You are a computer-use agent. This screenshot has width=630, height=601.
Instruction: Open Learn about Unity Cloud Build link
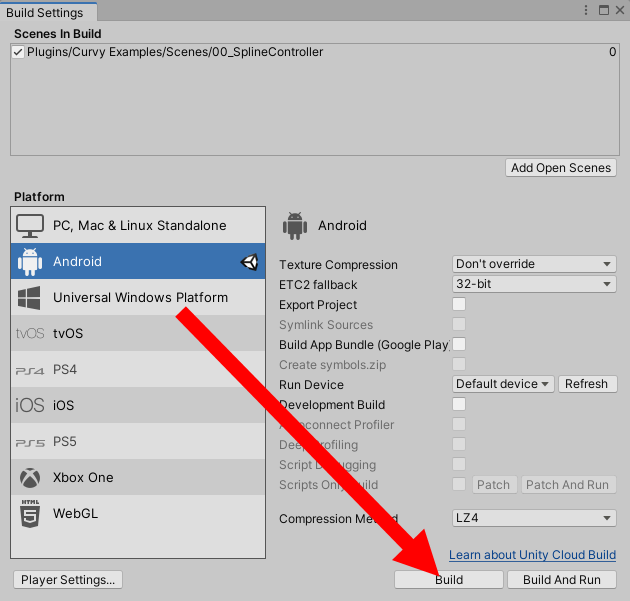click(532, 555)
